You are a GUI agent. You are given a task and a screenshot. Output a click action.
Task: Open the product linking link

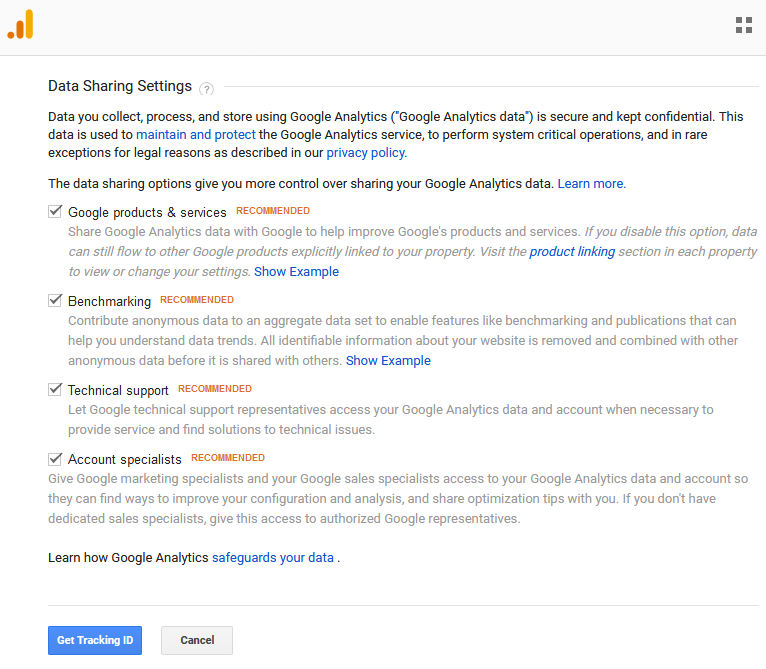pyautogui.click(x=572, y=251)
